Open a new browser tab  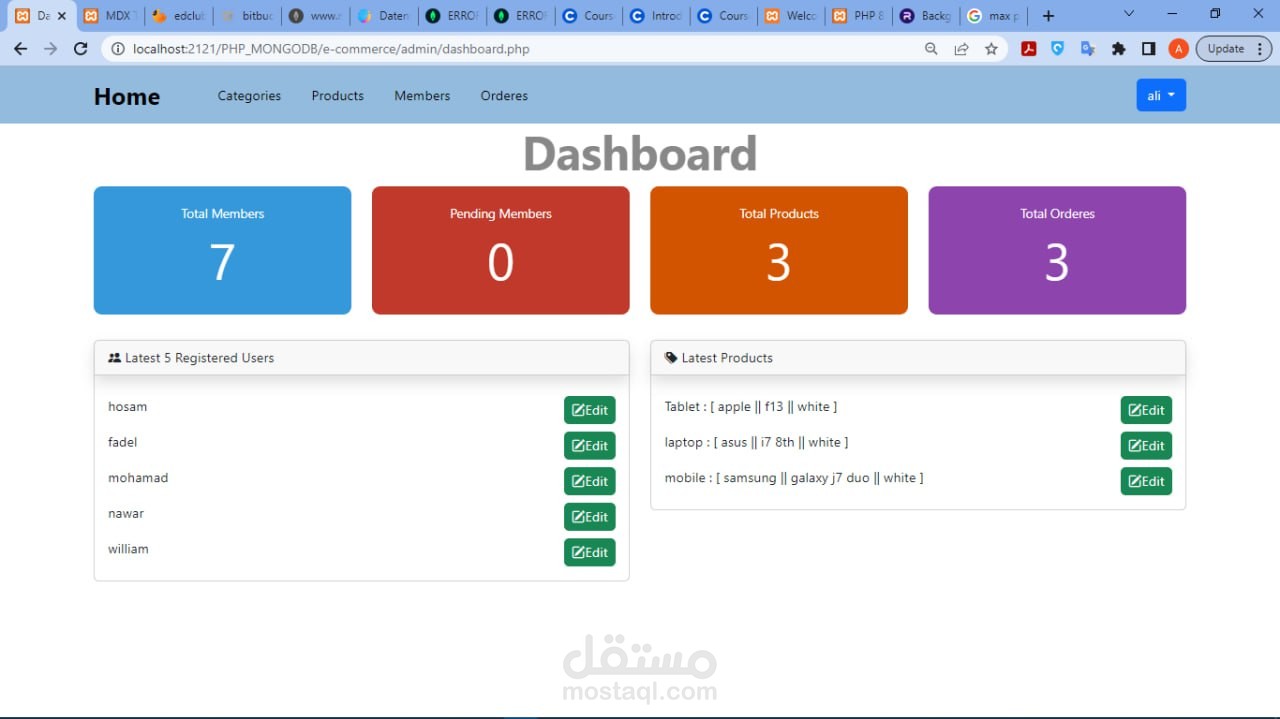1048,16
